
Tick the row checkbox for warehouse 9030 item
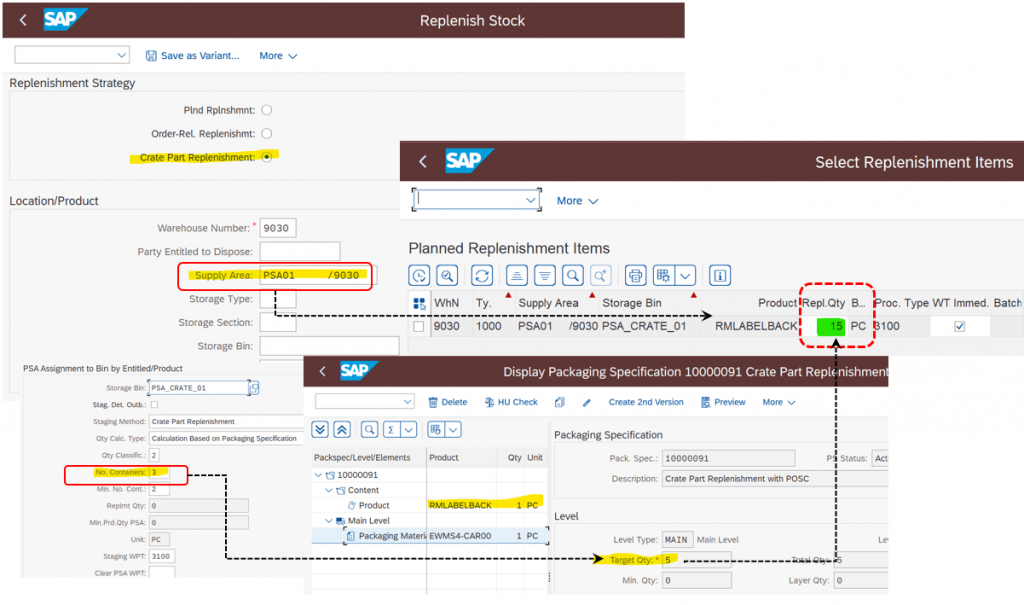click(x=419, y=326)
